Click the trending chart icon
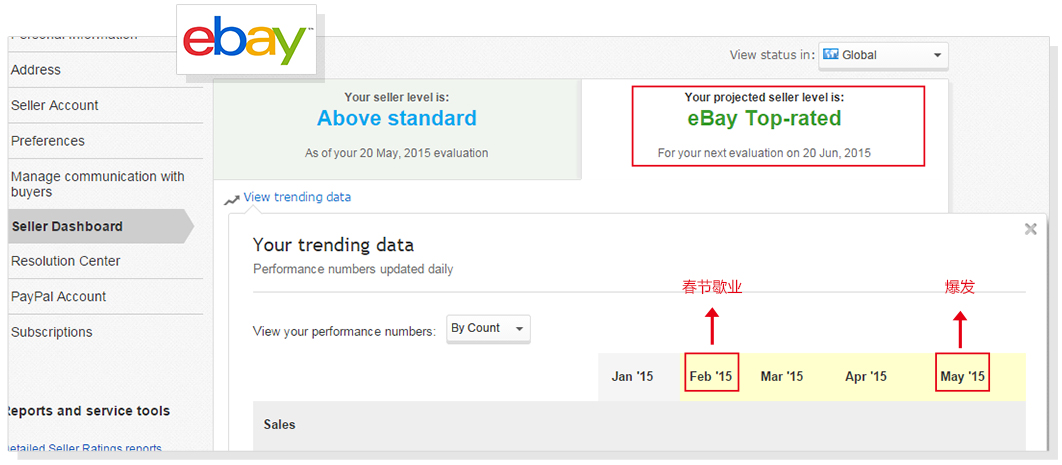This screenshot has height=465, width=1062. click(232, 199)
